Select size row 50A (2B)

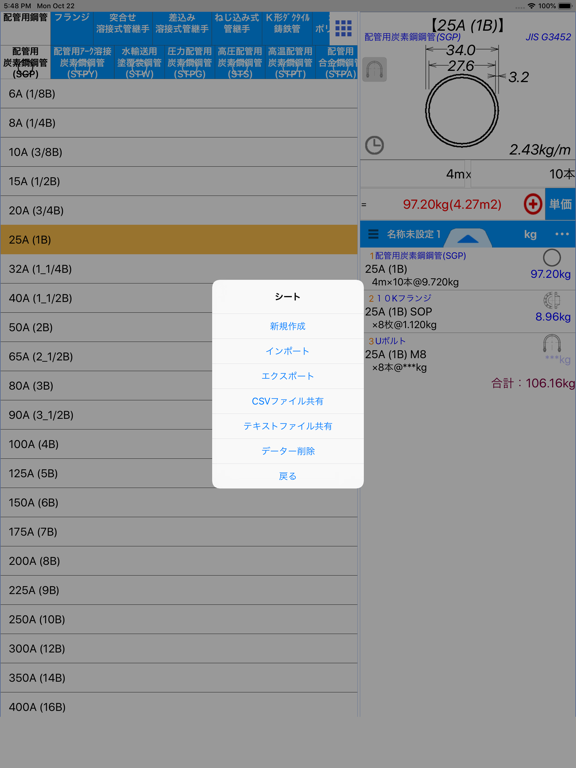pyautogui.click(x=179, y=327)
